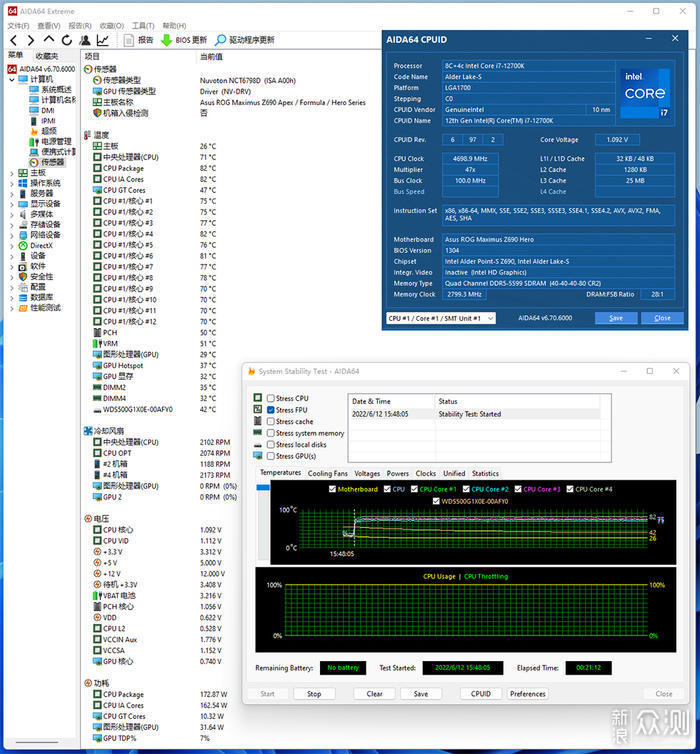
Task: Click the refresh icon in AIDA64 toolbar
Action: [x=66, y=40]
